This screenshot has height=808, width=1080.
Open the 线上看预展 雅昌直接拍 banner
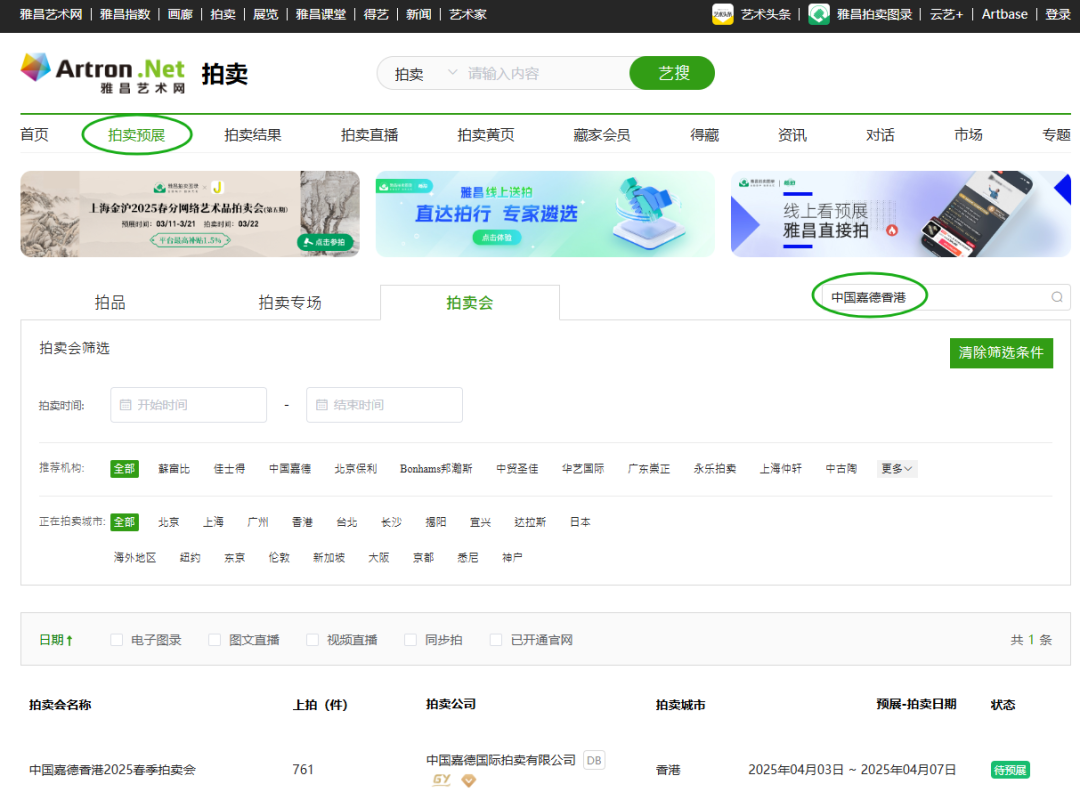[901, 214]
